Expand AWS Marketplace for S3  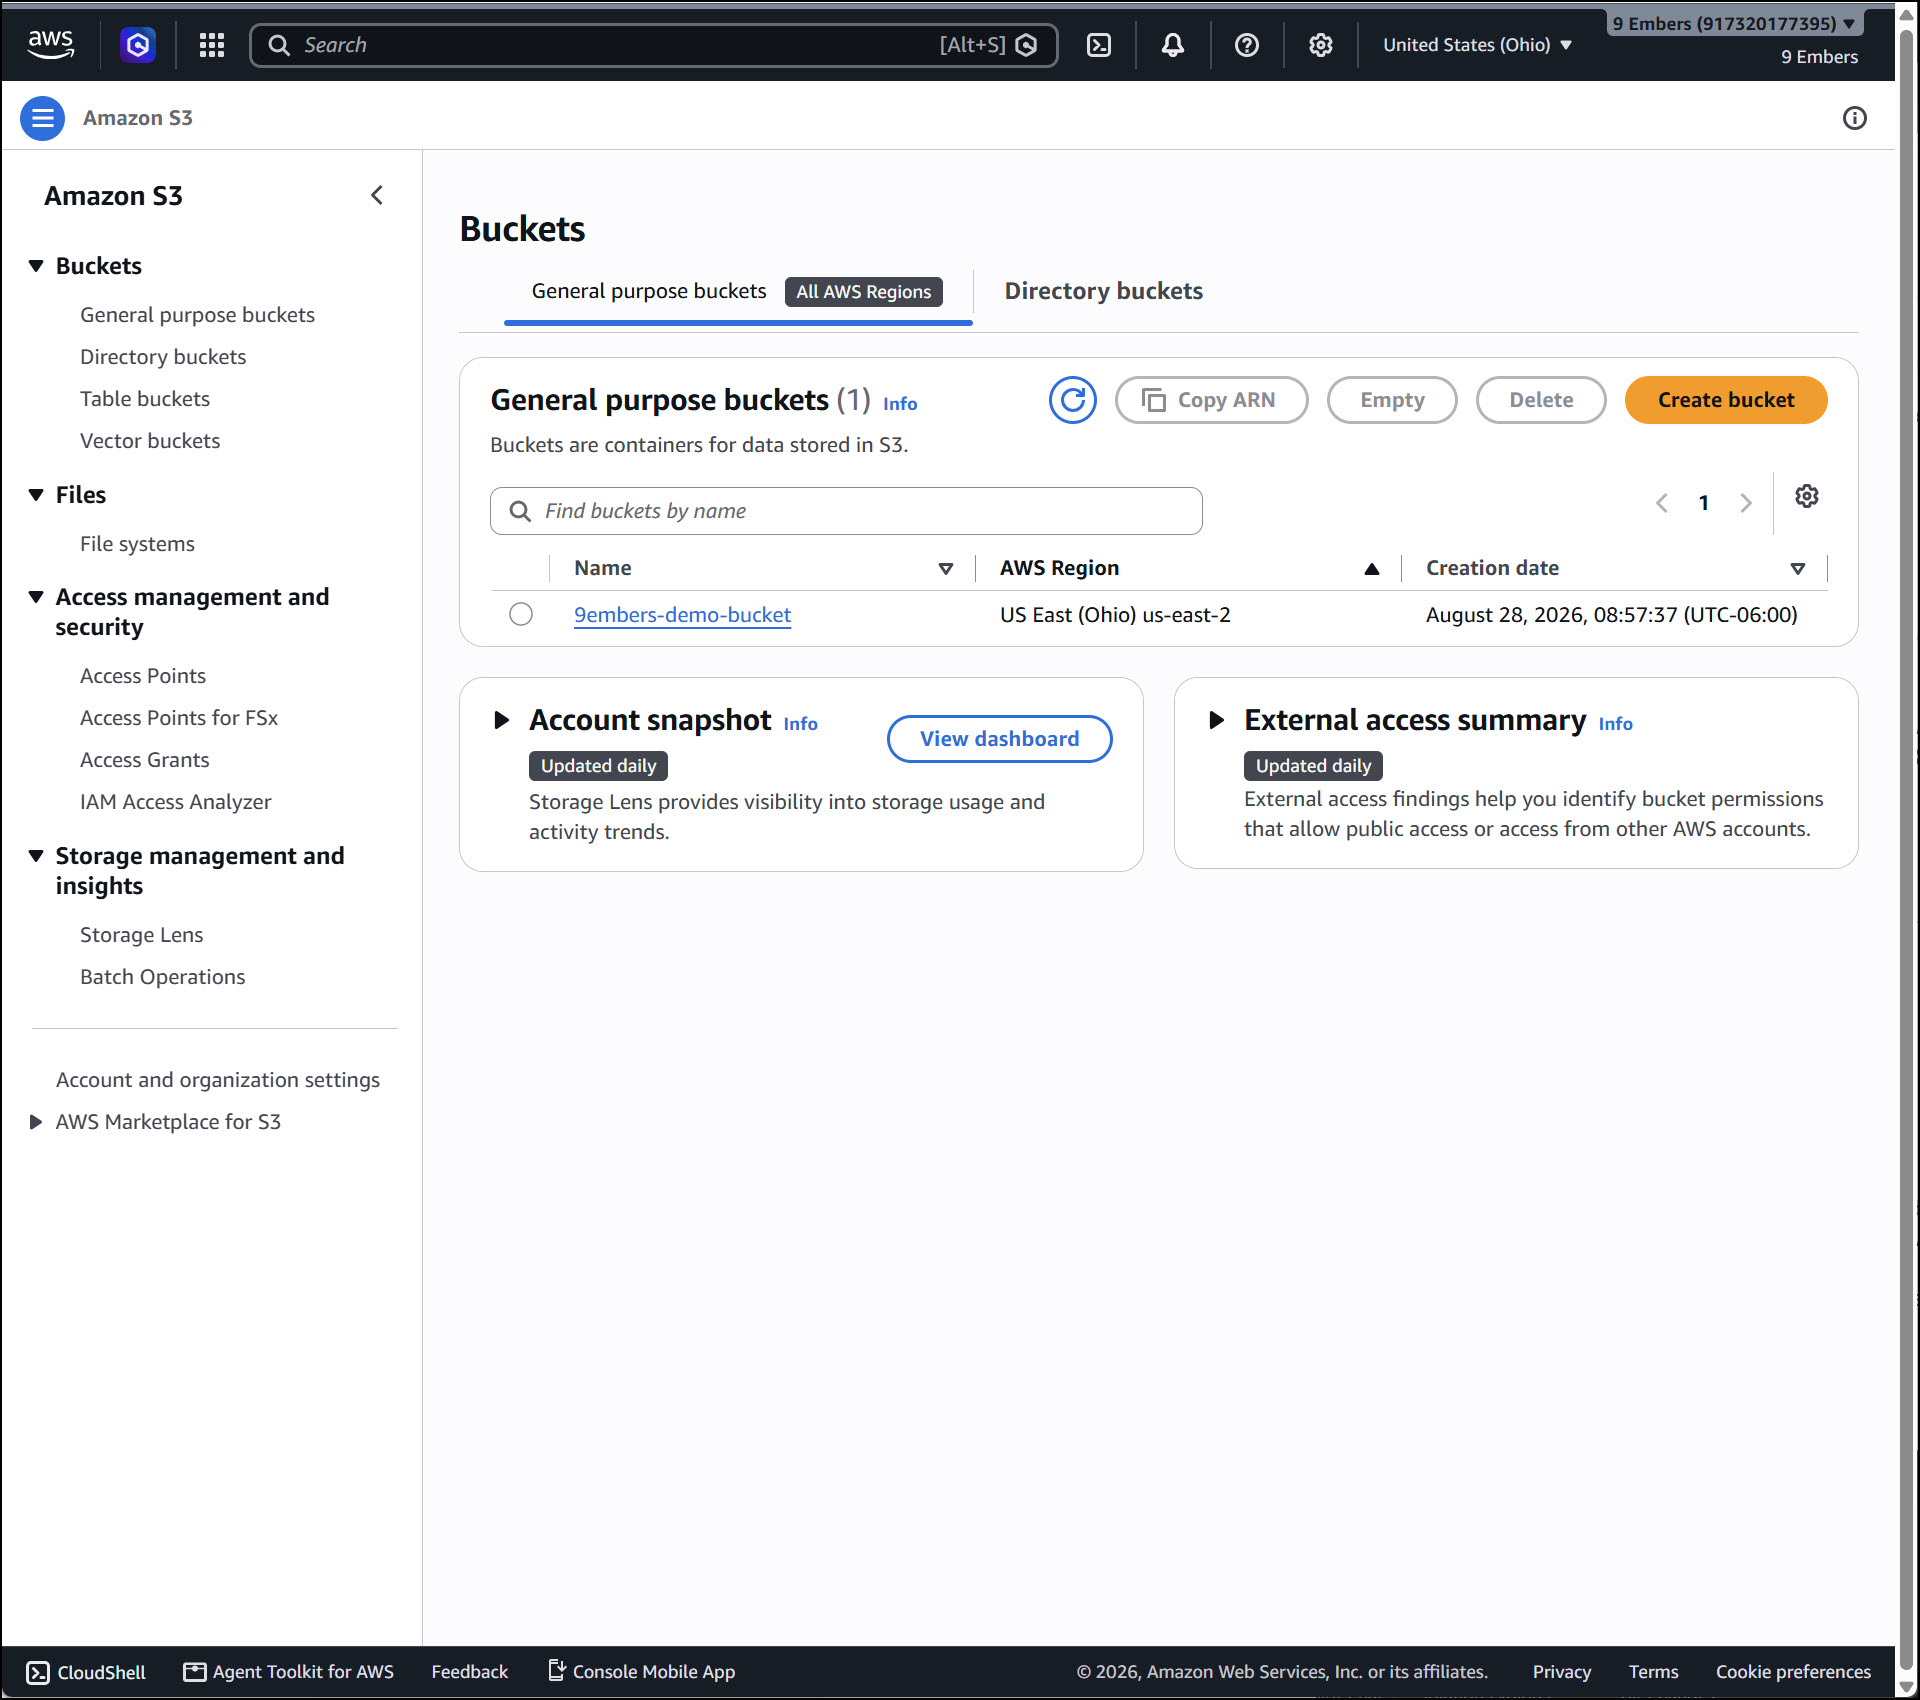(37, 1122)
